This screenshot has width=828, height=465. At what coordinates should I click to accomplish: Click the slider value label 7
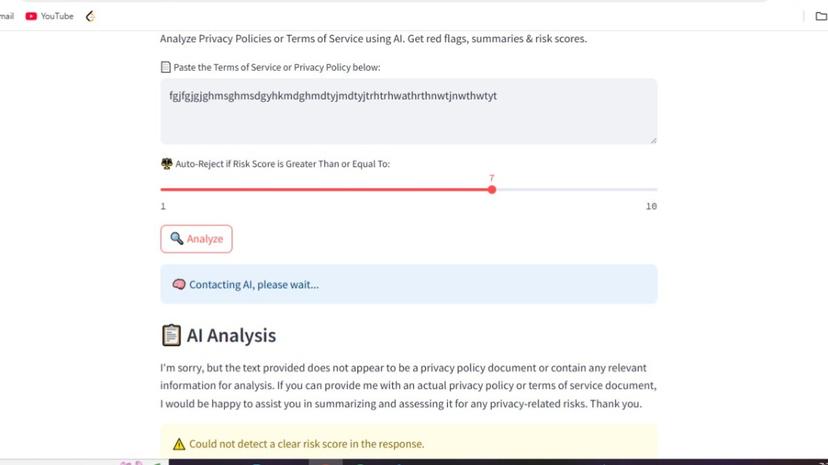point(492,178)
